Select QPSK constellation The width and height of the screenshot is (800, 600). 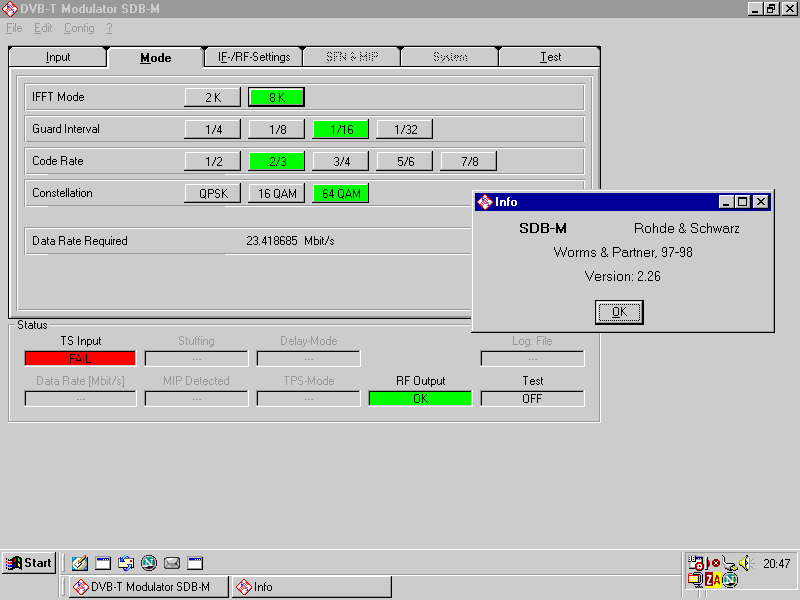[x=213, y=194]
